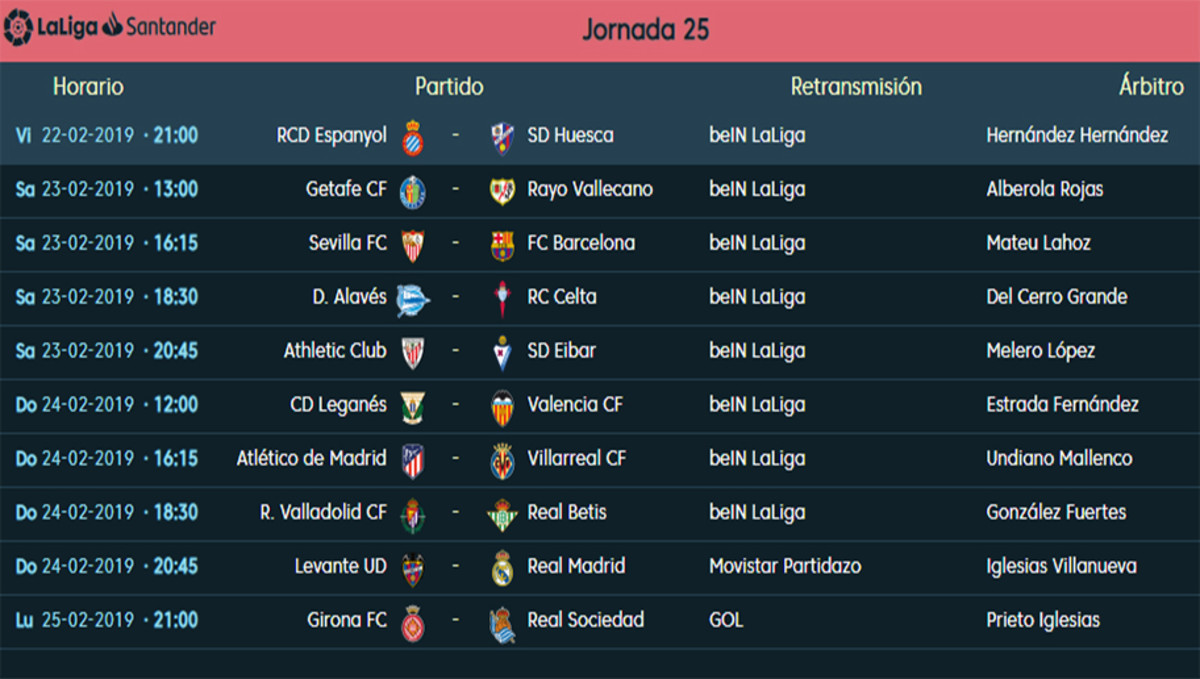Open the Atlético de Madrid crest

tap(413, 460)
